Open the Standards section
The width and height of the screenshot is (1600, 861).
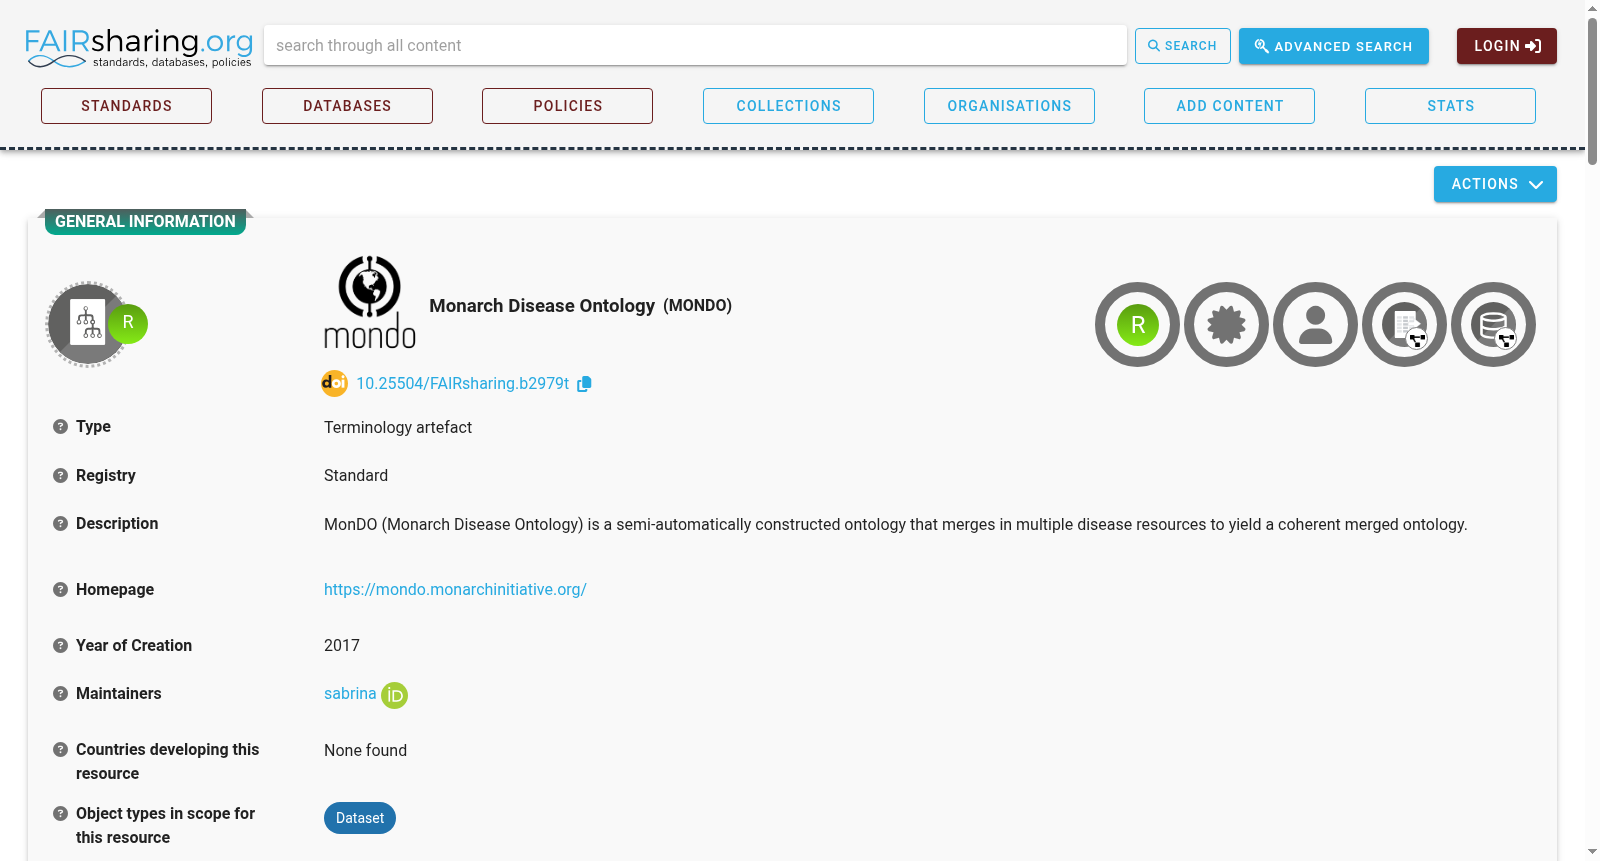tap(126, 106)
